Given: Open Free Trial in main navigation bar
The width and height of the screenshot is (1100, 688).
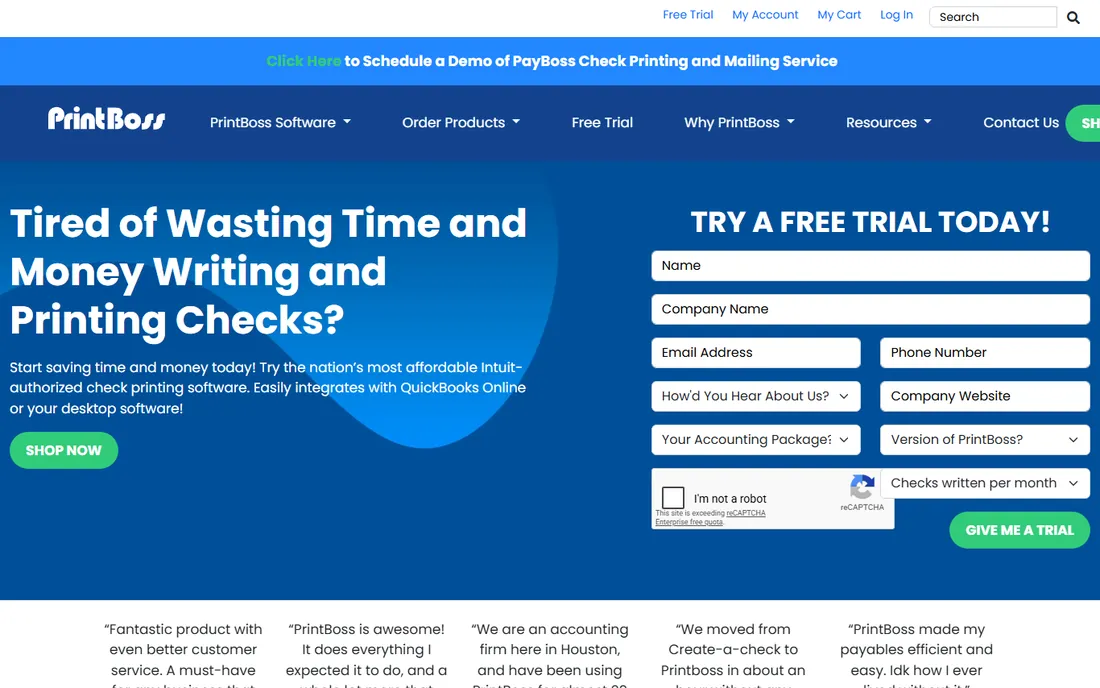Looking at the screenshot, I should pos(602,123).
